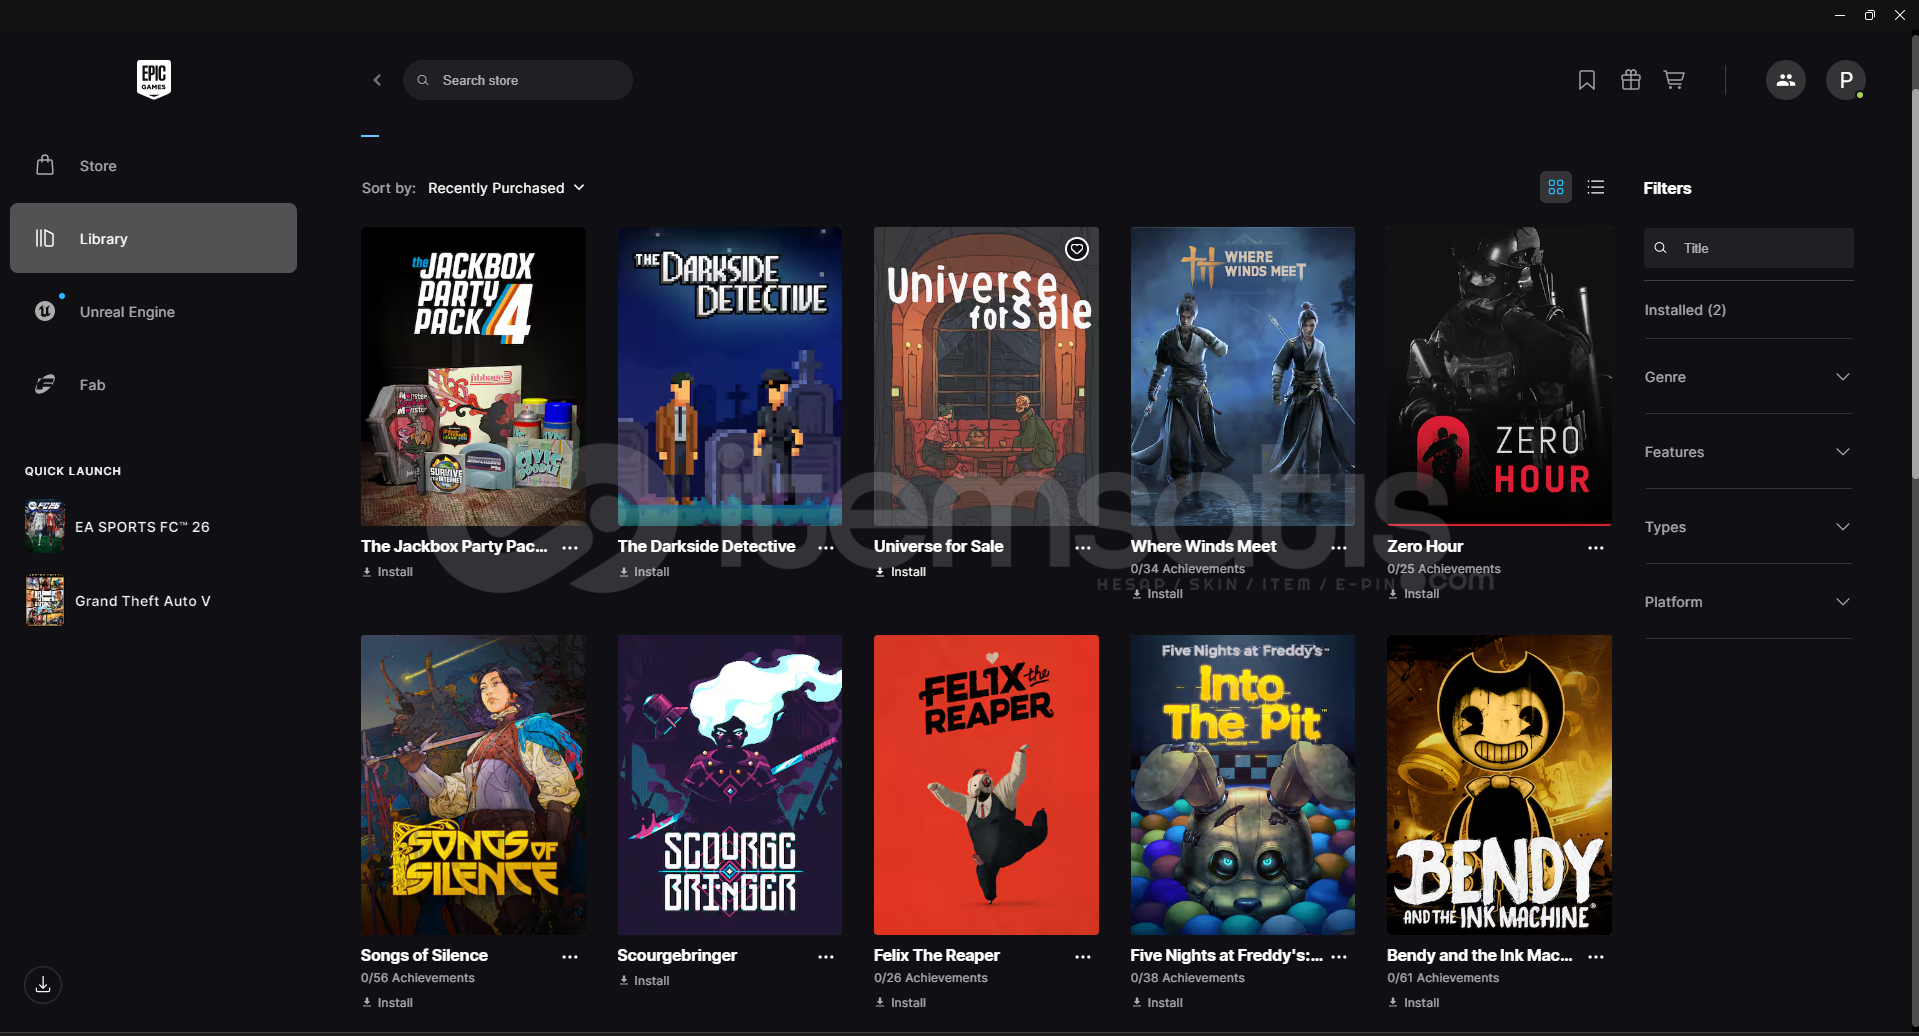
Task: Expand the Platform filter
Action: point(1748,602)
